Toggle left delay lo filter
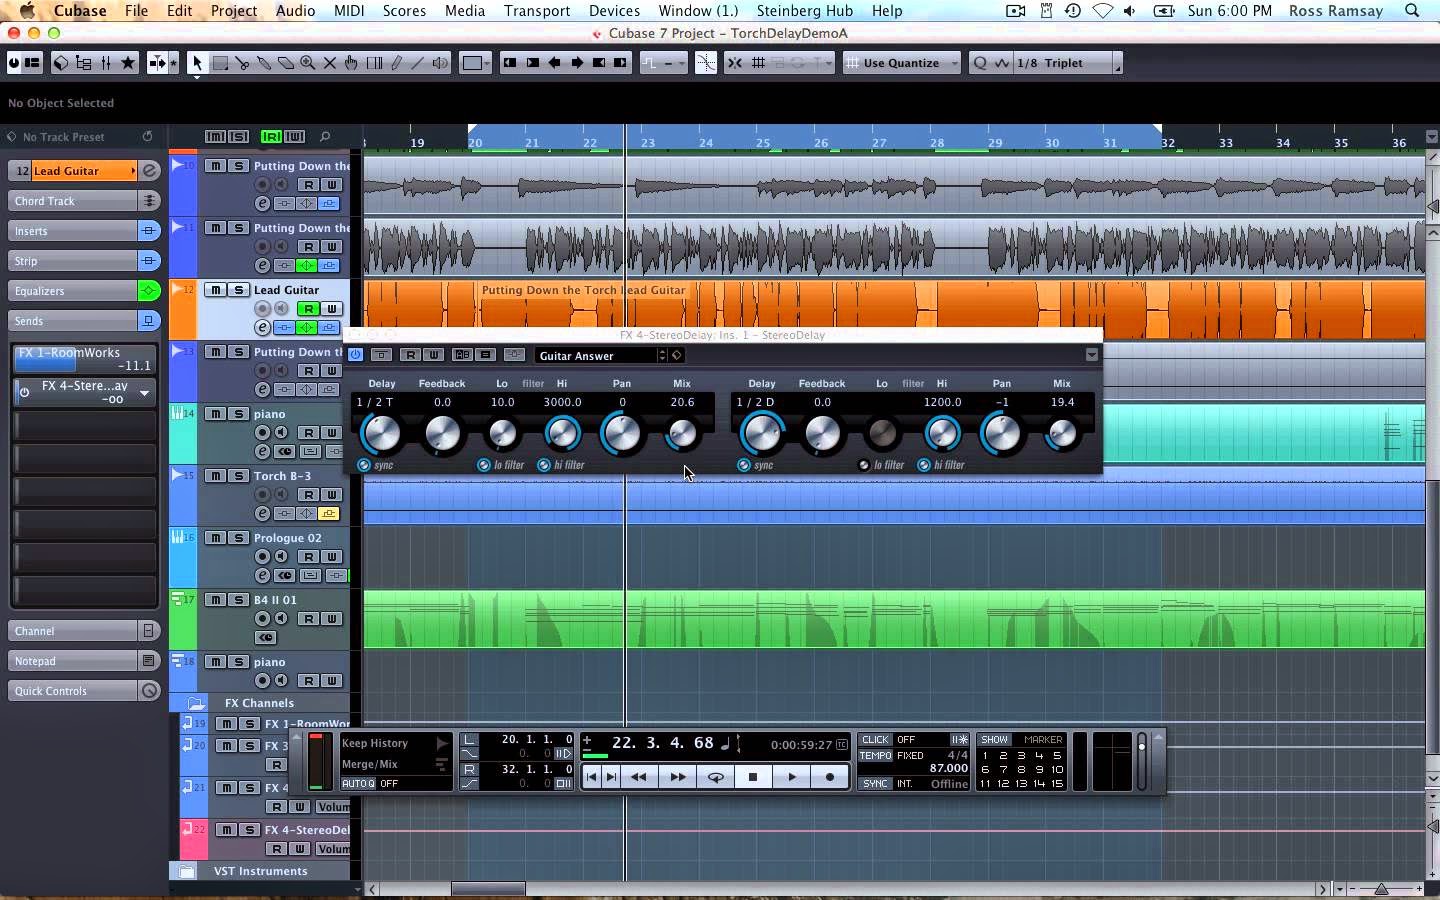 click(484, 465)
